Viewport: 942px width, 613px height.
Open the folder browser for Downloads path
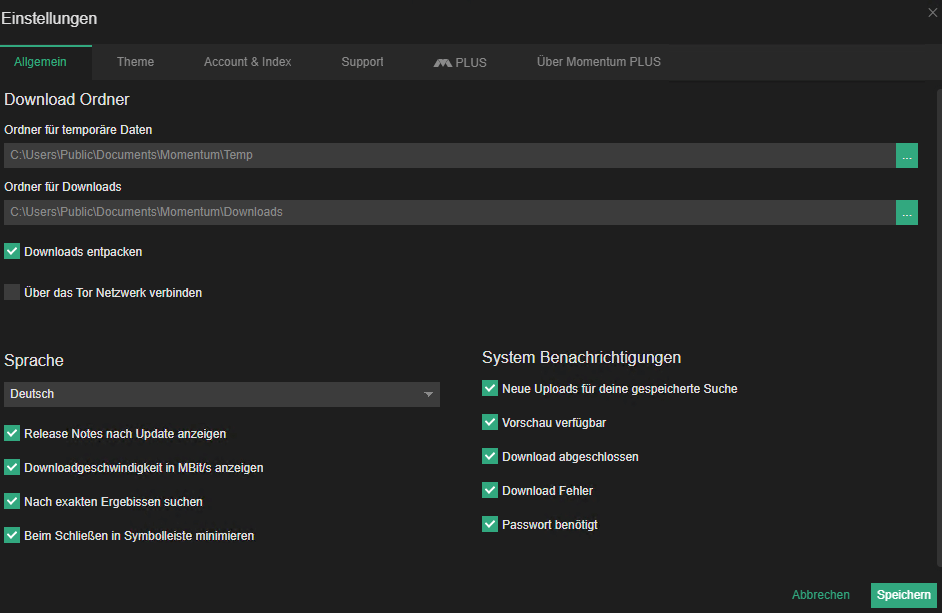click(x=906, y=212)
